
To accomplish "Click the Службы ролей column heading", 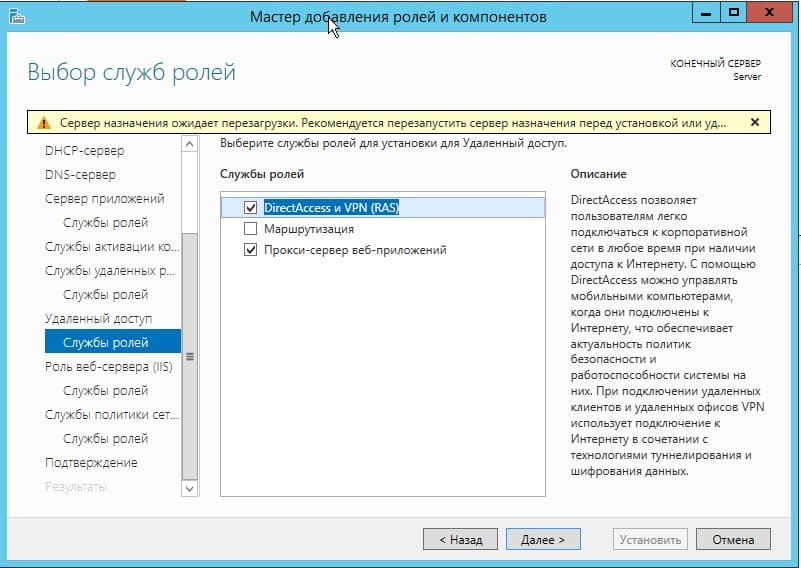I will (x=262, y=174).
